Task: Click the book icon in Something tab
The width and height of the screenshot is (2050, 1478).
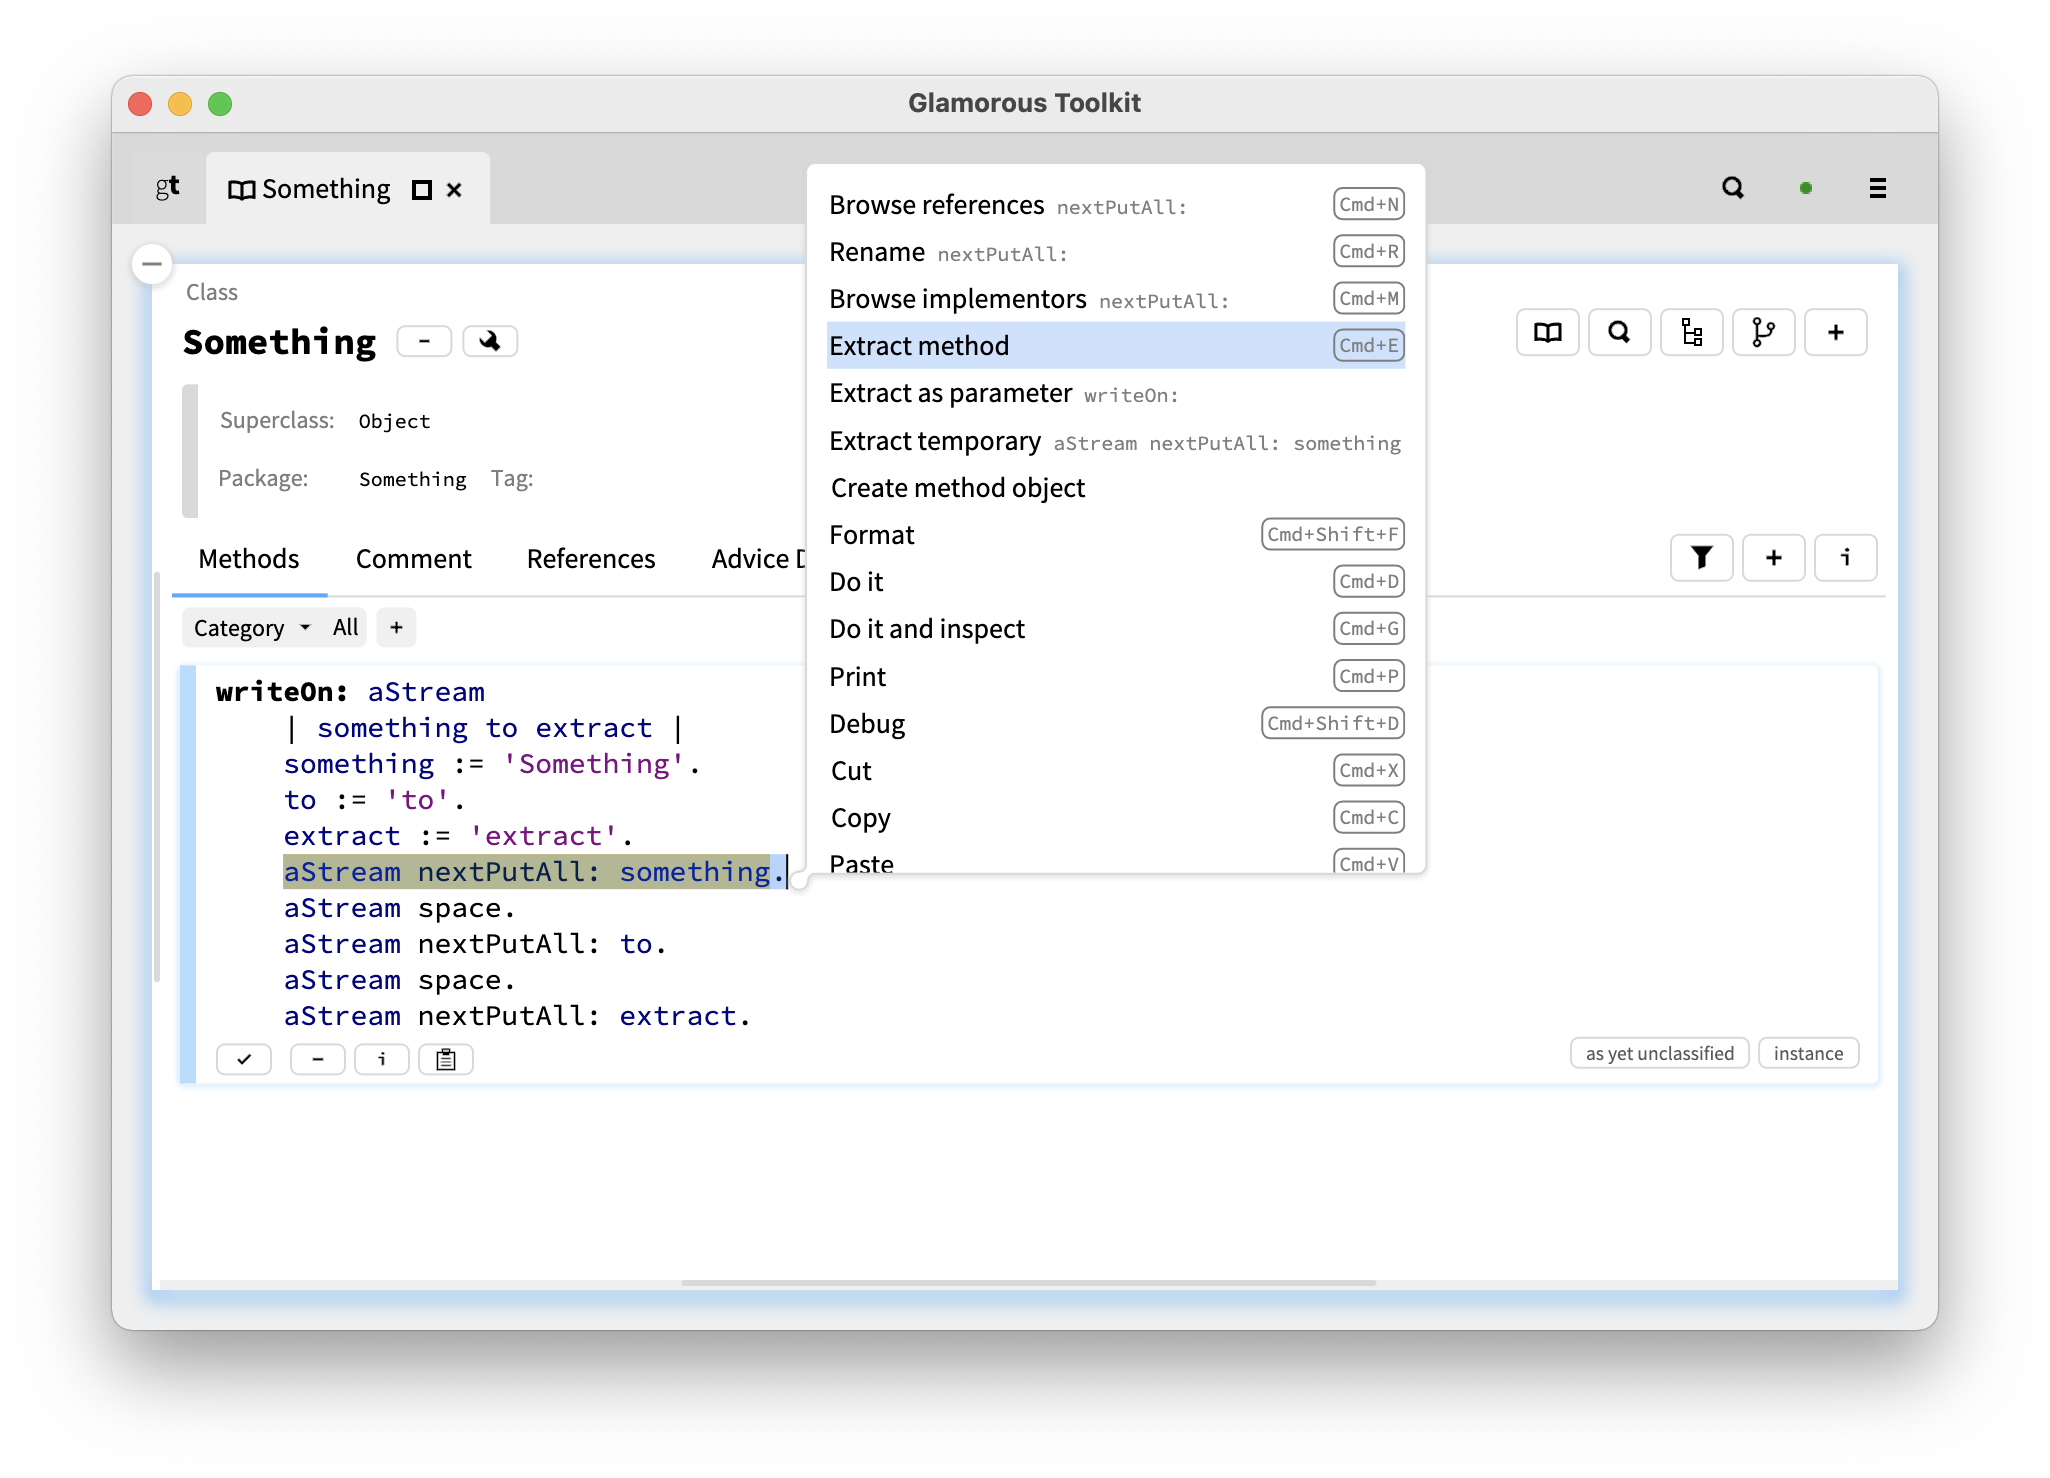Action: click(x=241, y=190)
